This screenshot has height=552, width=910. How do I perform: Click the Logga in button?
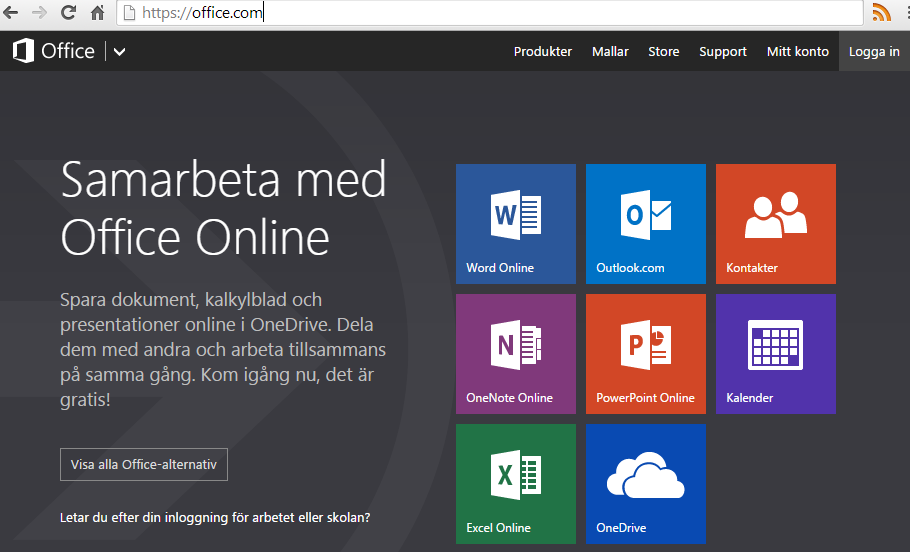[874, 52]
